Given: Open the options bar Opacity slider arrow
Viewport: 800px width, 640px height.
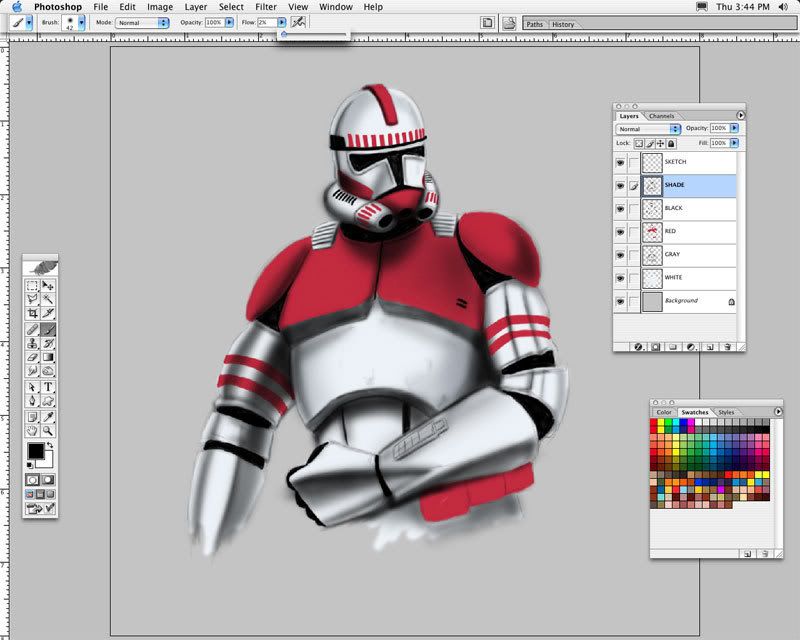Looking at the screenshot, I should (229, 22).
